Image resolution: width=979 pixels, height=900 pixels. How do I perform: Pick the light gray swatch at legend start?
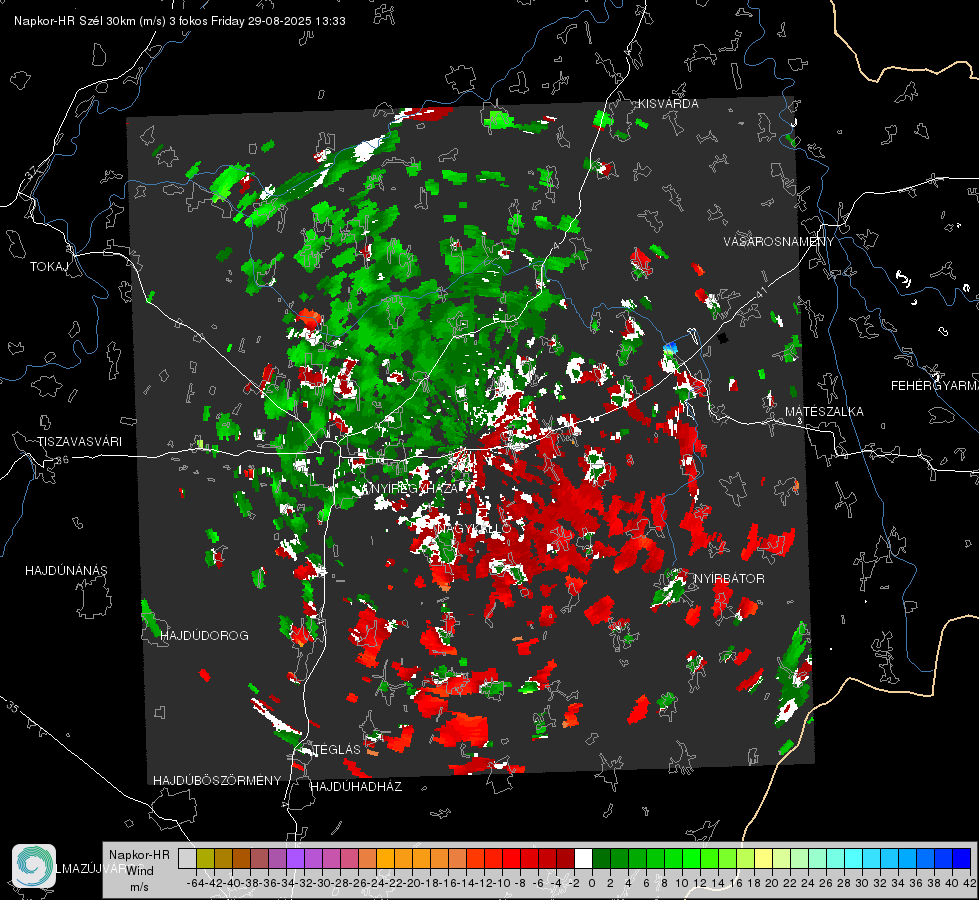click(x=187, y=858)
